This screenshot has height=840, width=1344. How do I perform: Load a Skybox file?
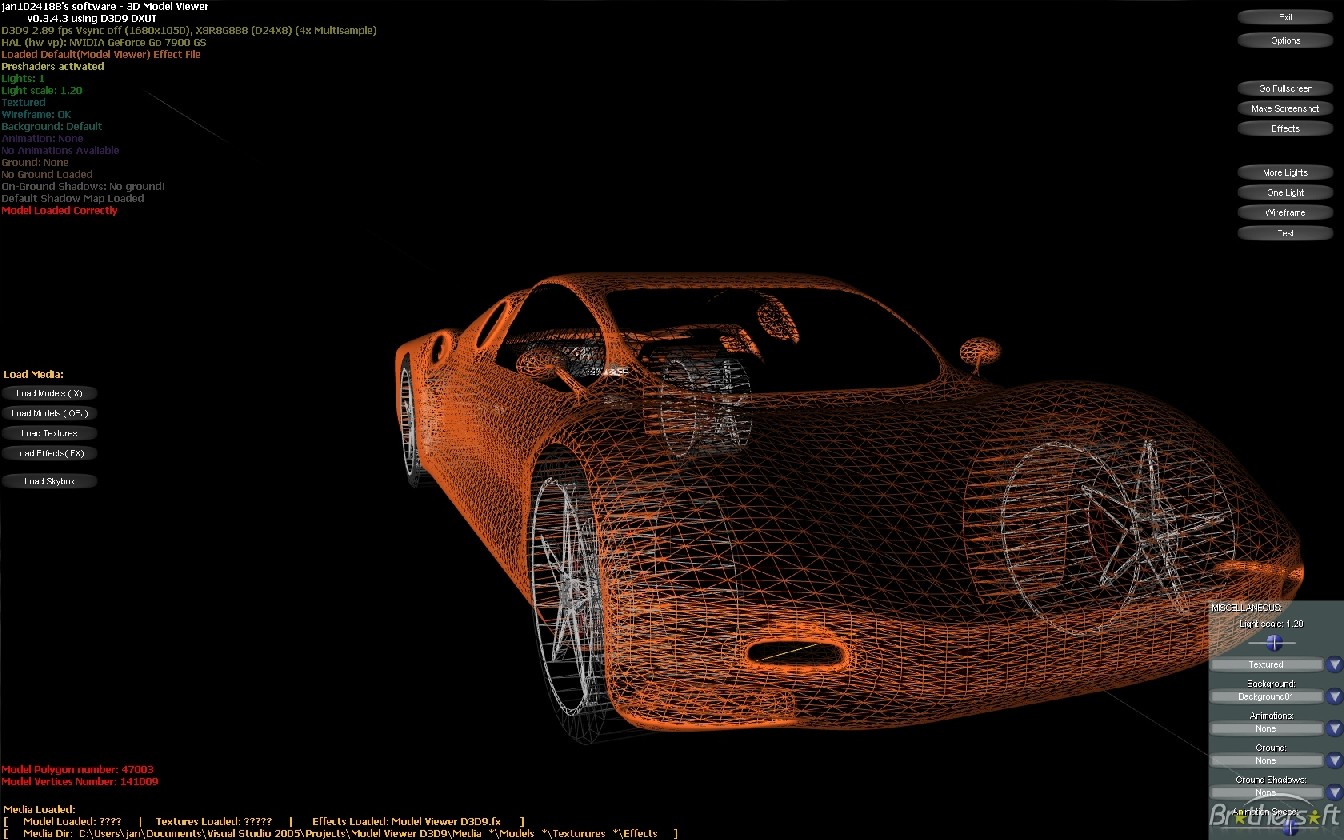point(49,481)
